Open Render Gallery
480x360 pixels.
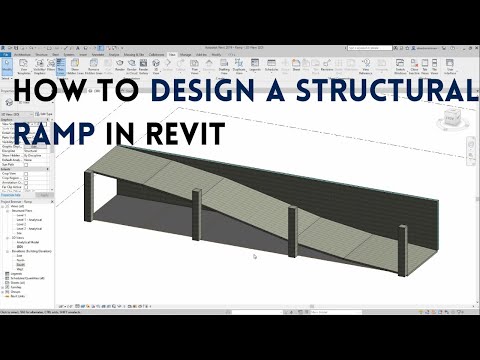(143, 67)
